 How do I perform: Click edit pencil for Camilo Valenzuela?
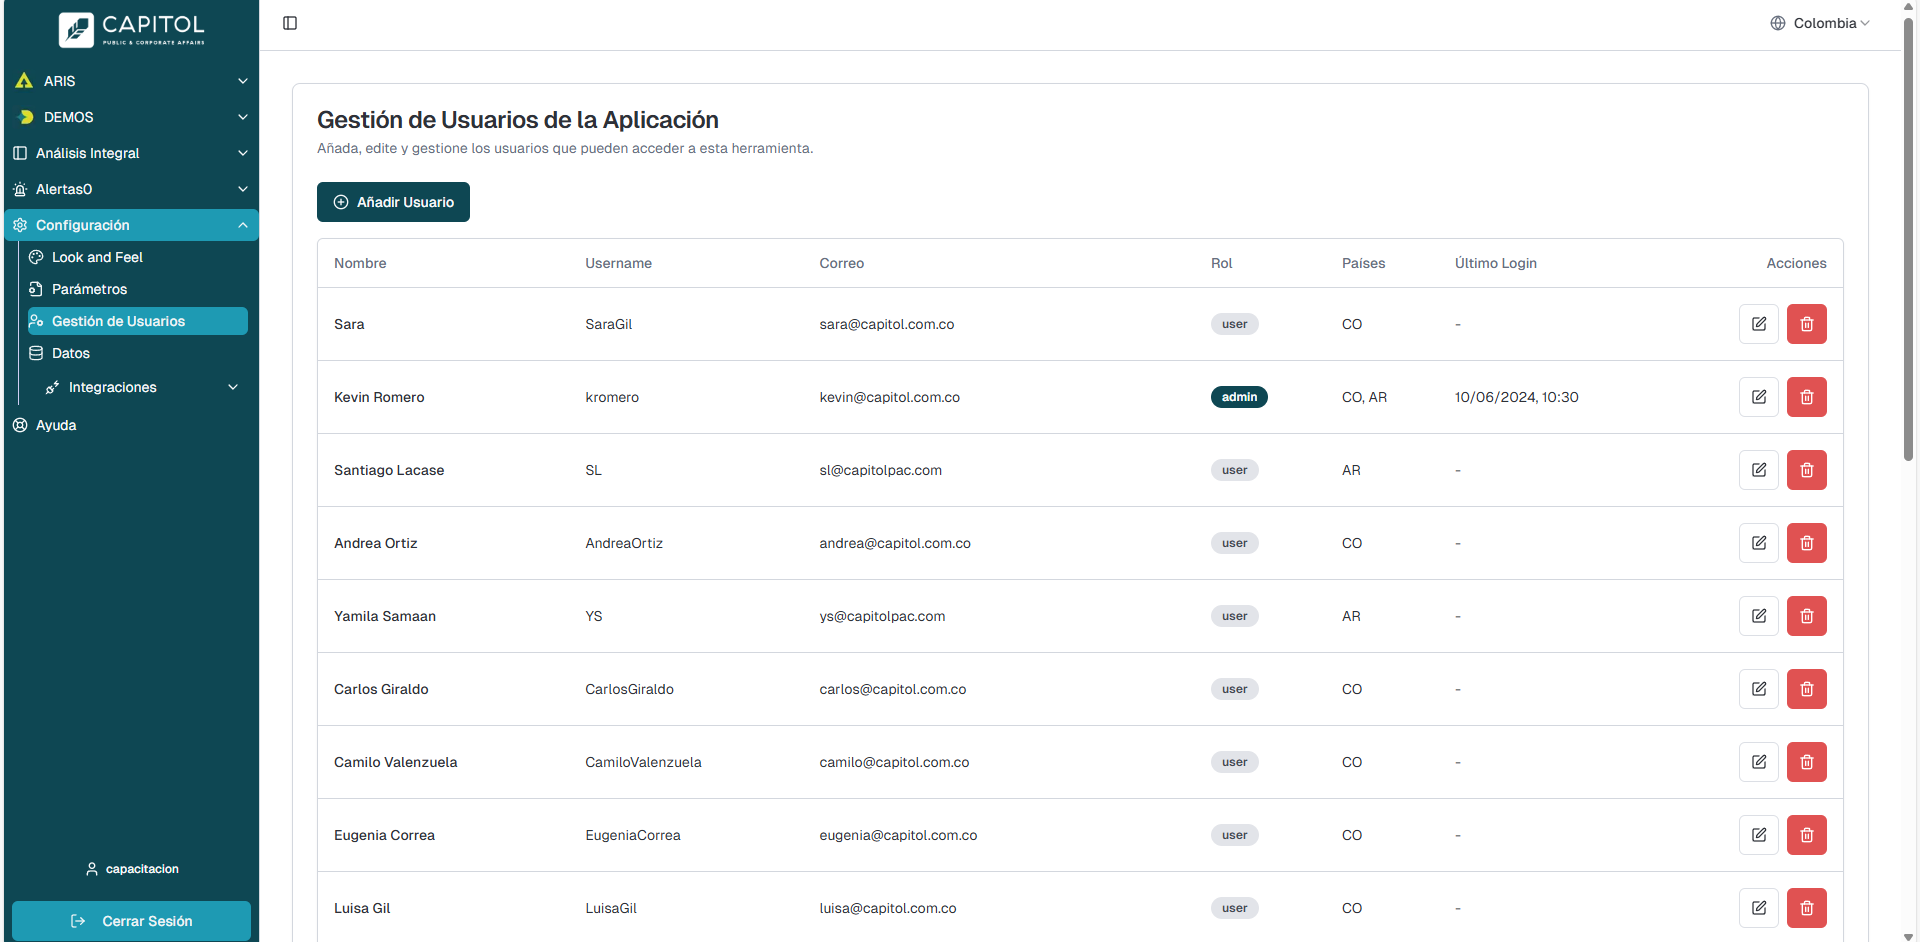tap(1758, 762)
